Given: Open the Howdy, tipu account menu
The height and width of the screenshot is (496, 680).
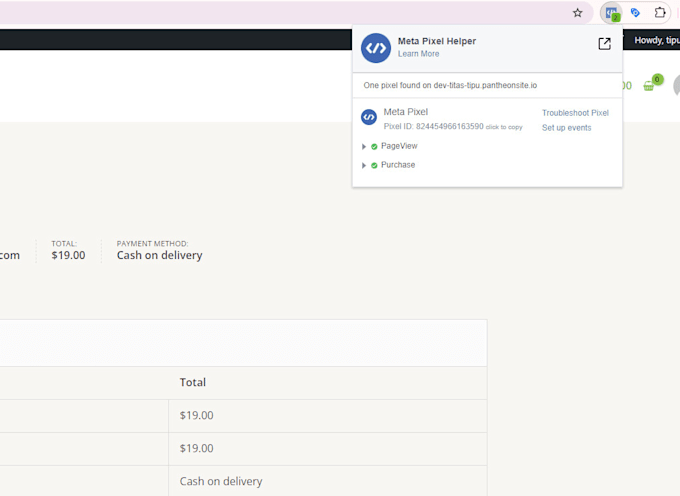Looking at the screenshot, I should click(x=656, y=40).
